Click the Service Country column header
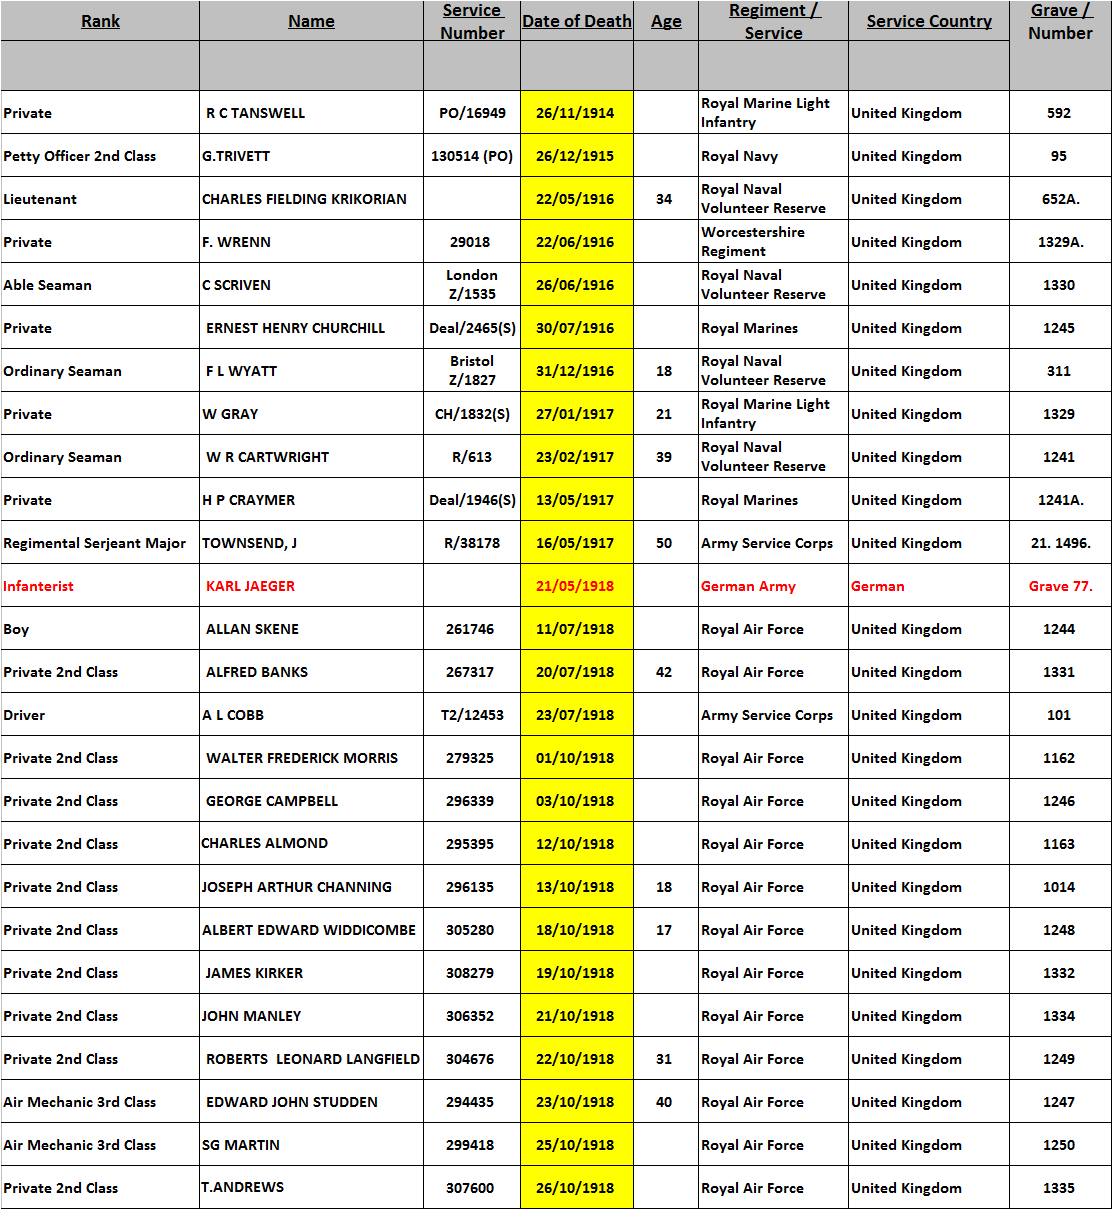The height and width of the screenshot is (1210, 1113). 928,21
